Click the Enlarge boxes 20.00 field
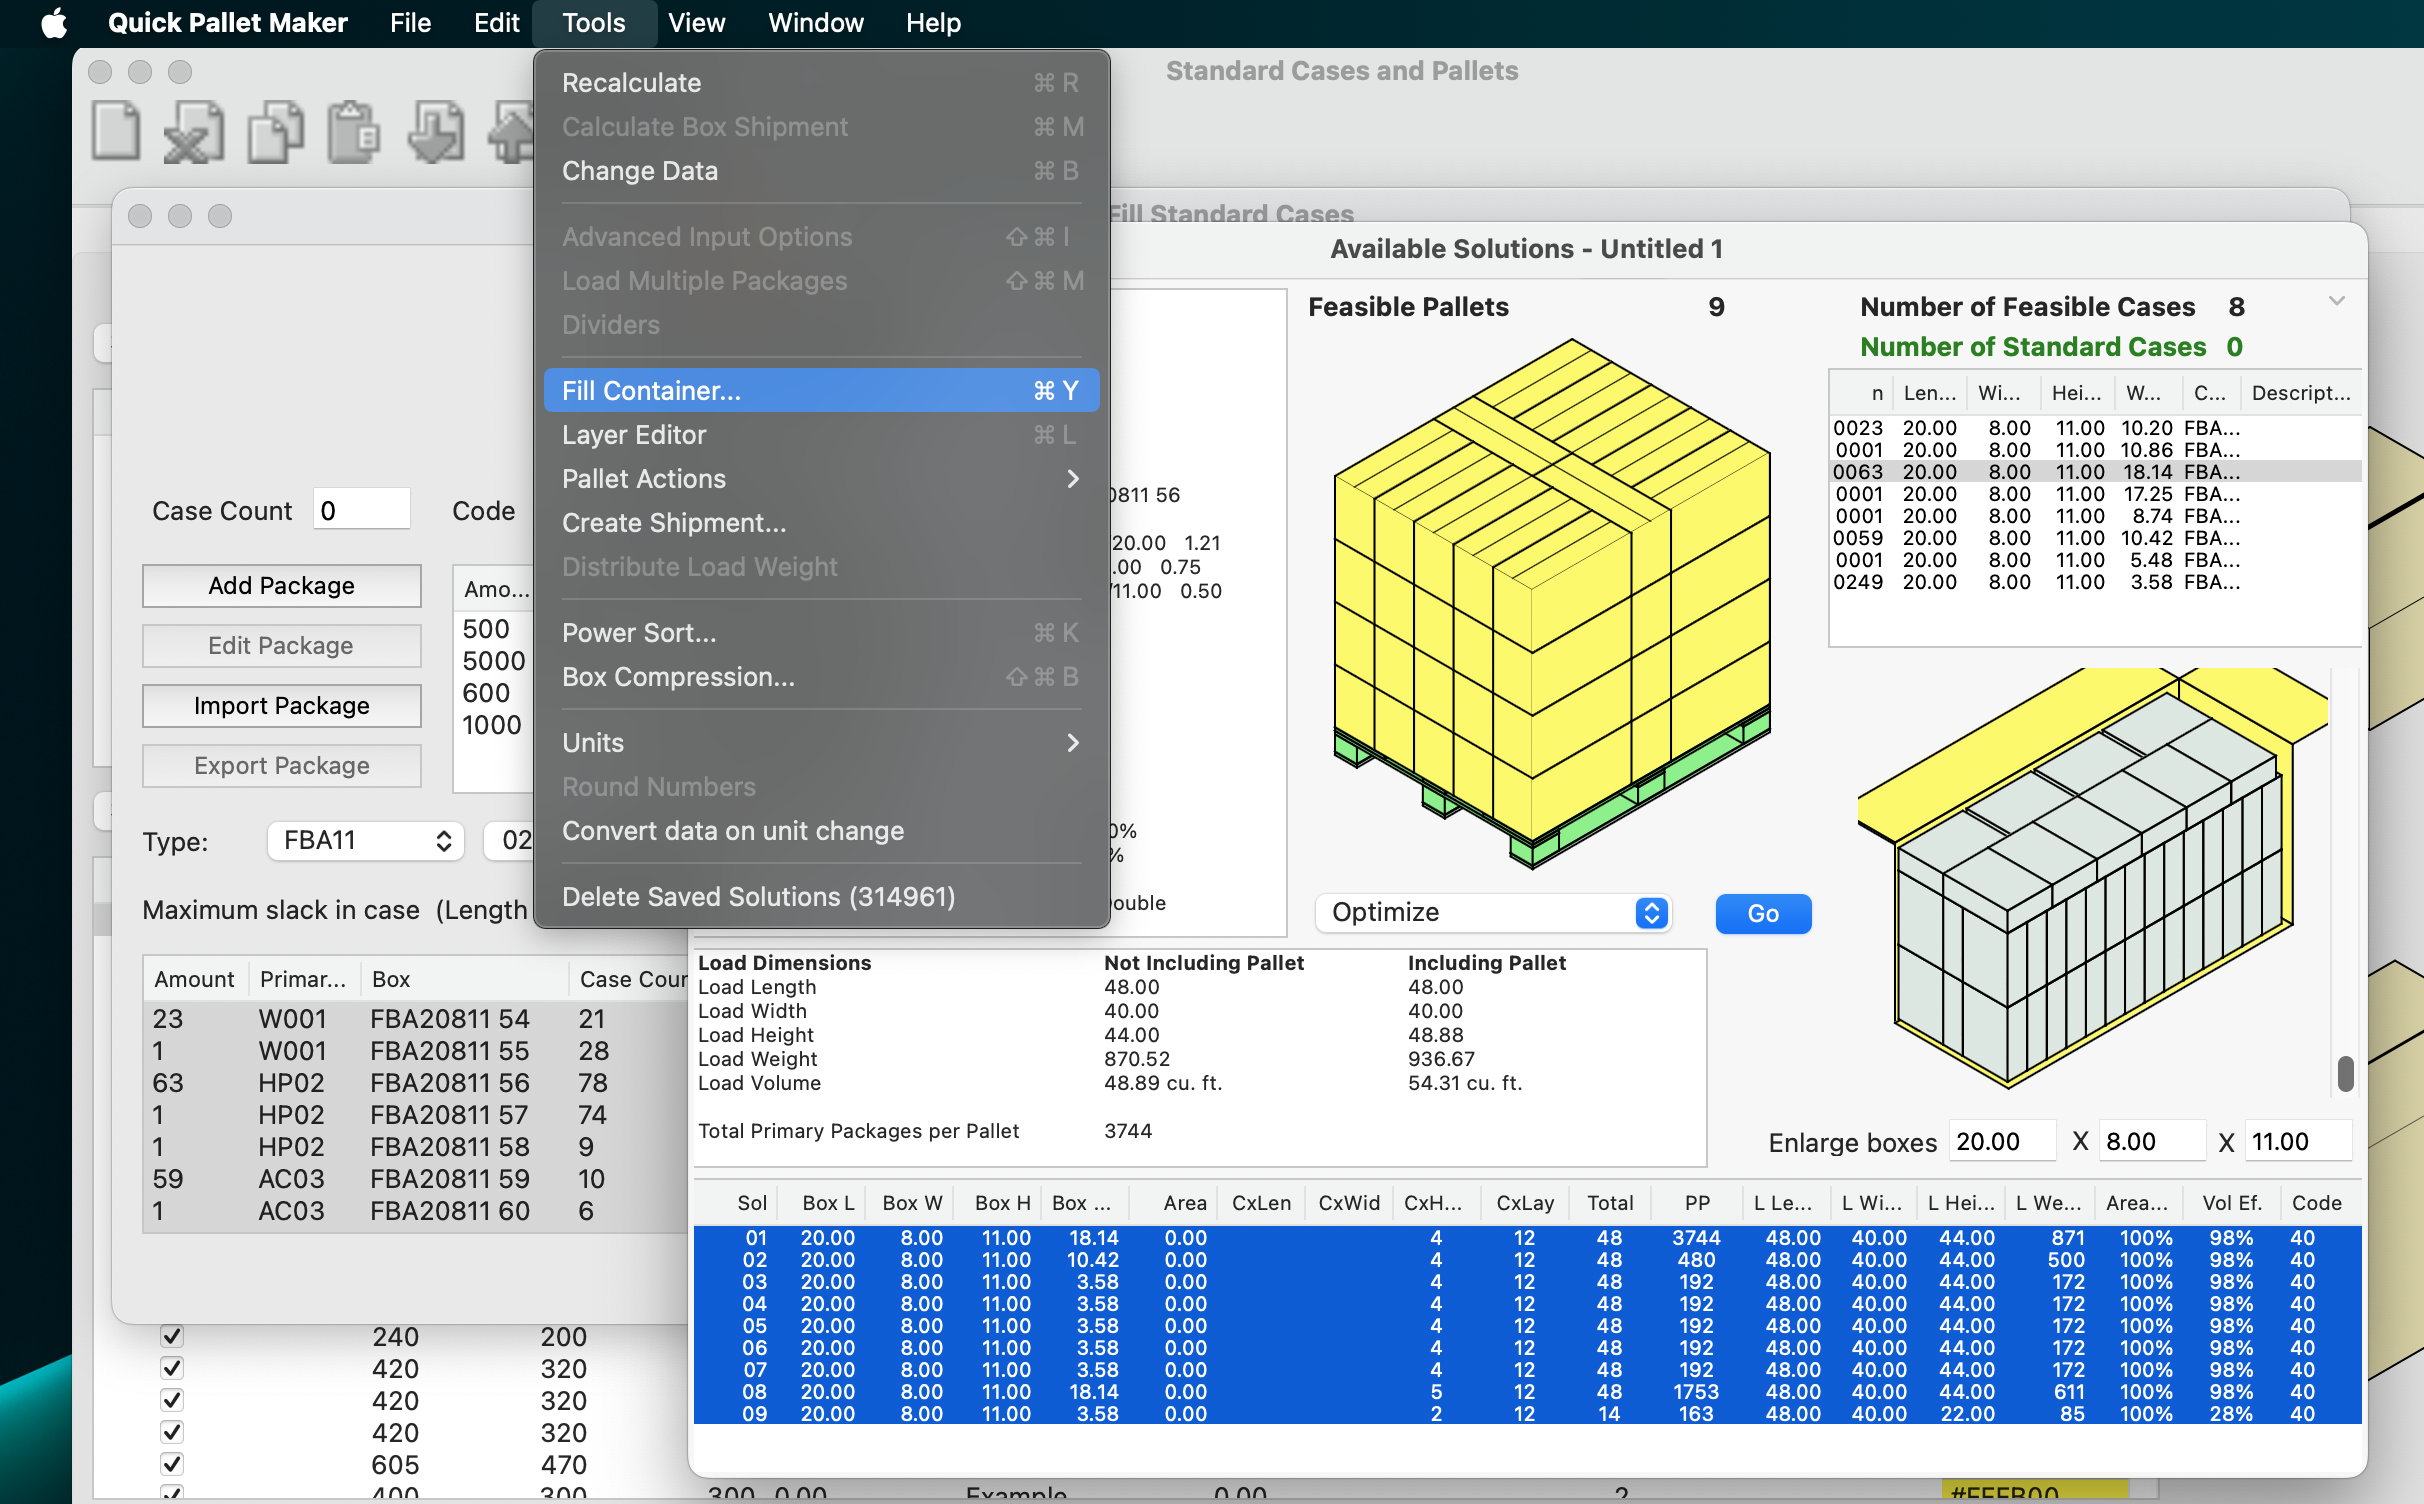 pyautogui.click(x=2002, y=1141)
